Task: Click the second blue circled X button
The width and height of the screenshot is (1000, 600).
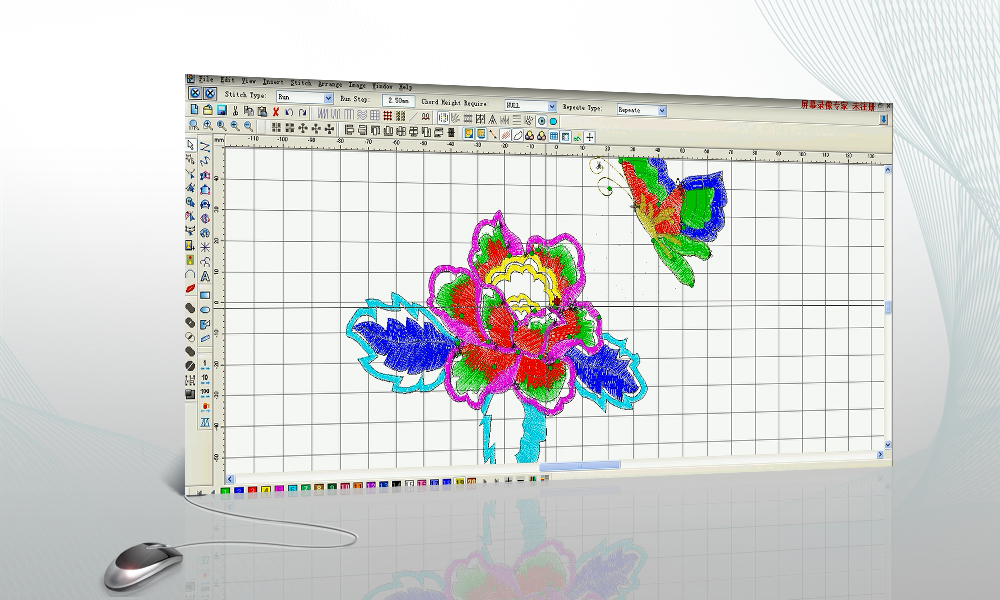Action: coord(210,93)
